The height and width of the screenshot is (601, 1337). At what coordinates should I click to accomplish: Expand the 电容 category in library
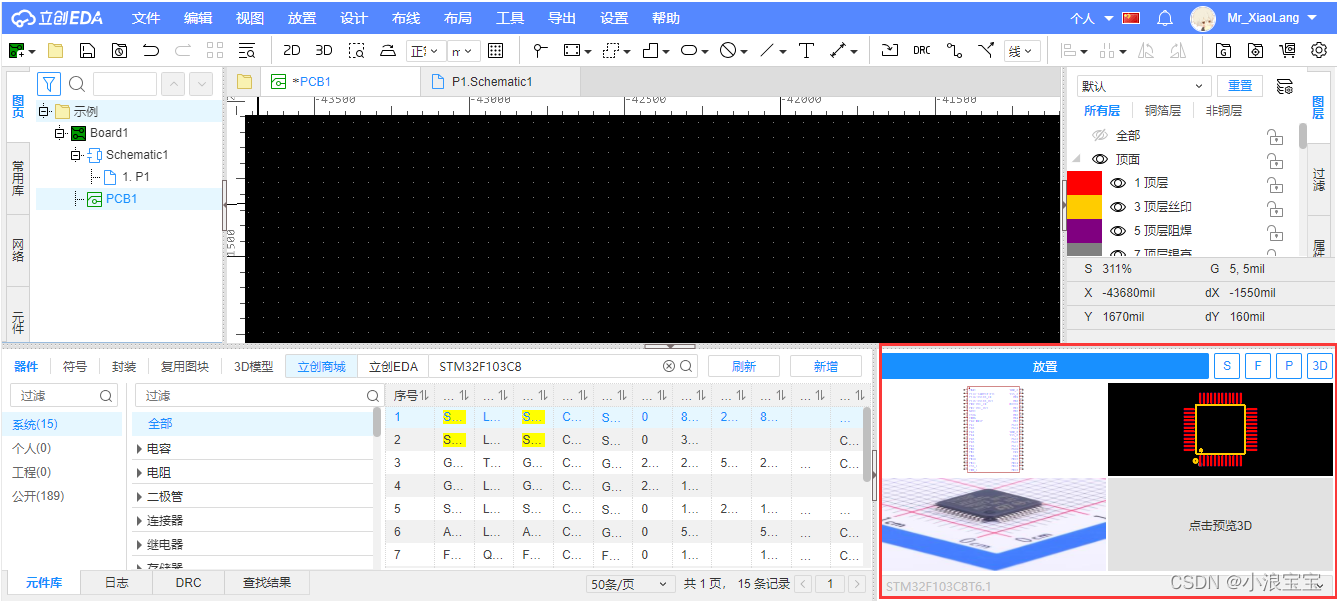click(x=139, y=448)
